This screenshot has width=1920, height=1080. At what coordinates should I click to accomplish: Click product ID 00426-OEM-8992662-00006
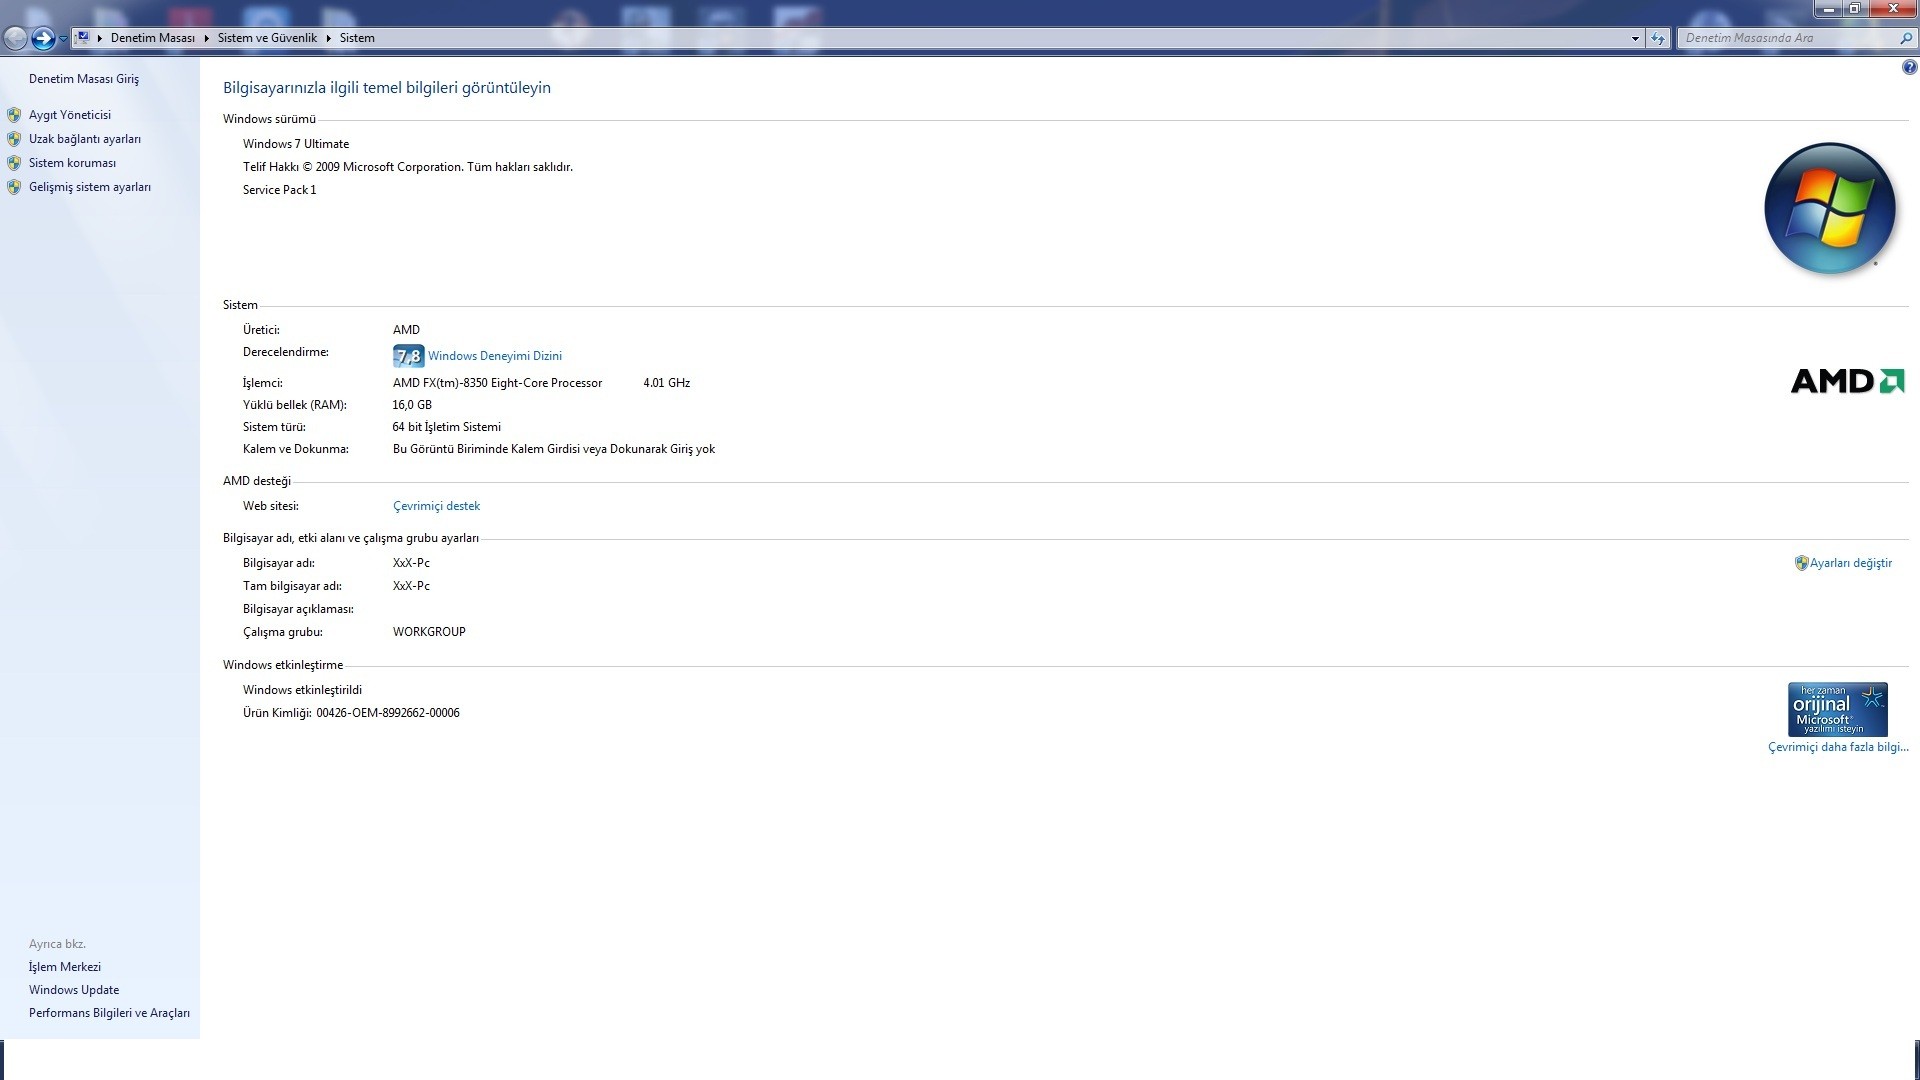coord(388,713)
